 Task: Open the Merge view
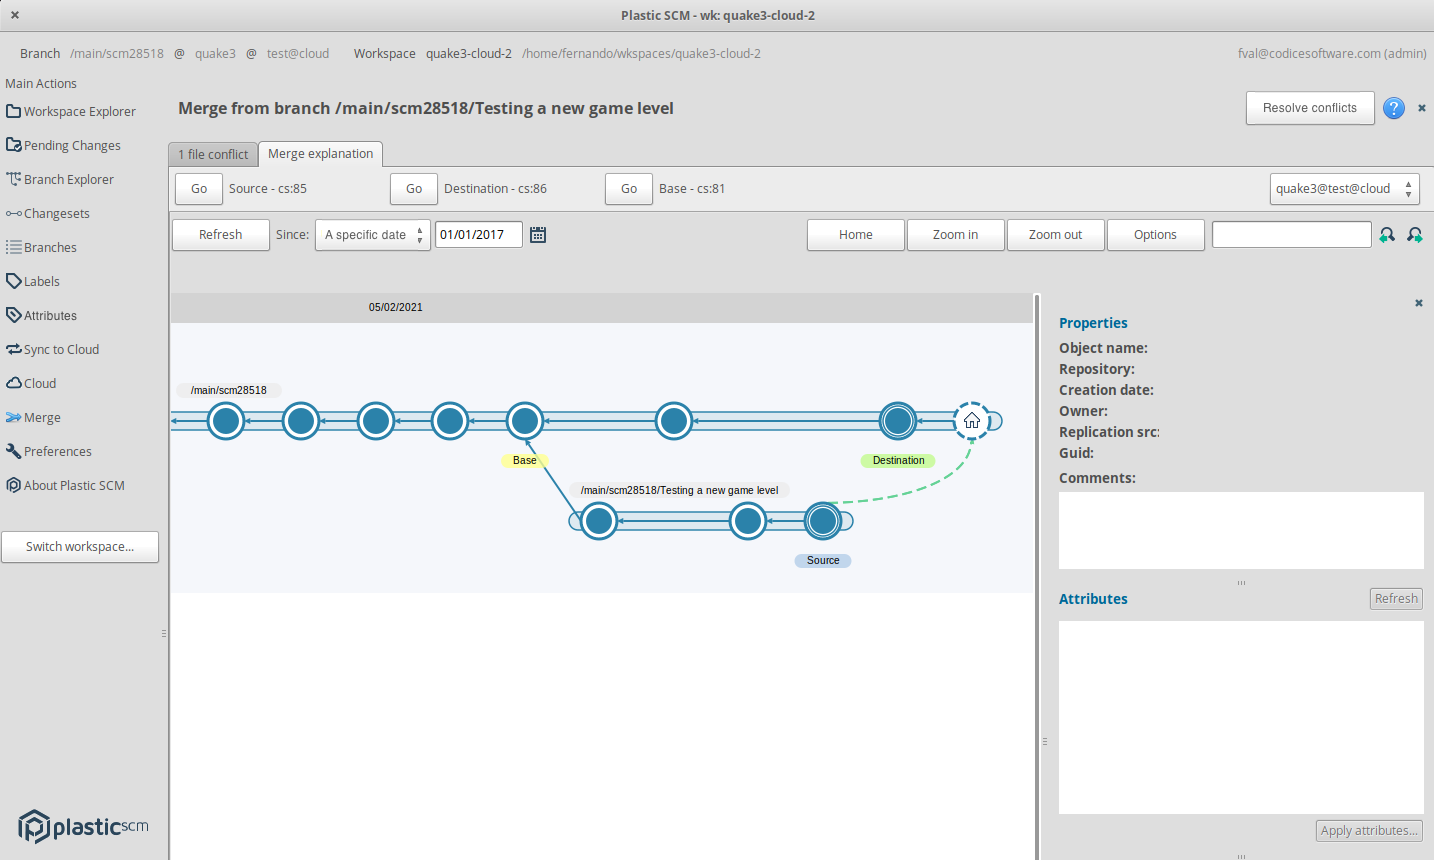(x=34, y=417)
